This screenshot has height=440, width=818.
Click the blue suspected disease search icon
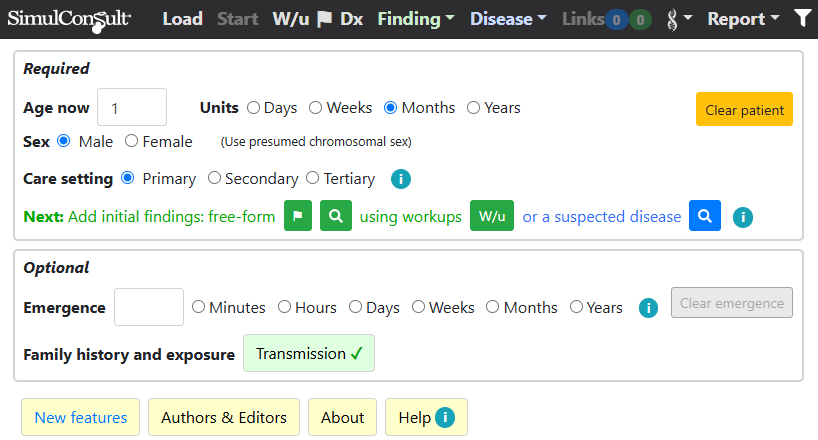pos(705,216)
